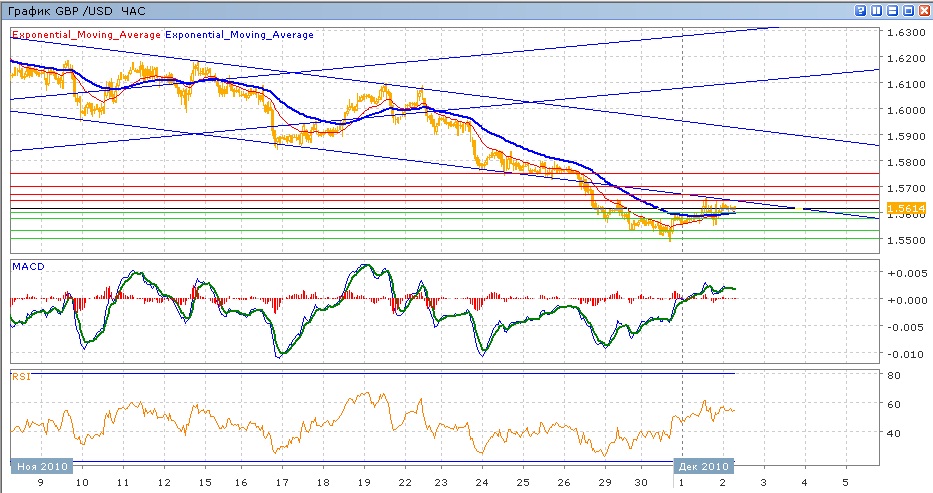Click the 1.5700 price axis label
The height and width of the screenshot is (493, 933).
pos(906,188)
